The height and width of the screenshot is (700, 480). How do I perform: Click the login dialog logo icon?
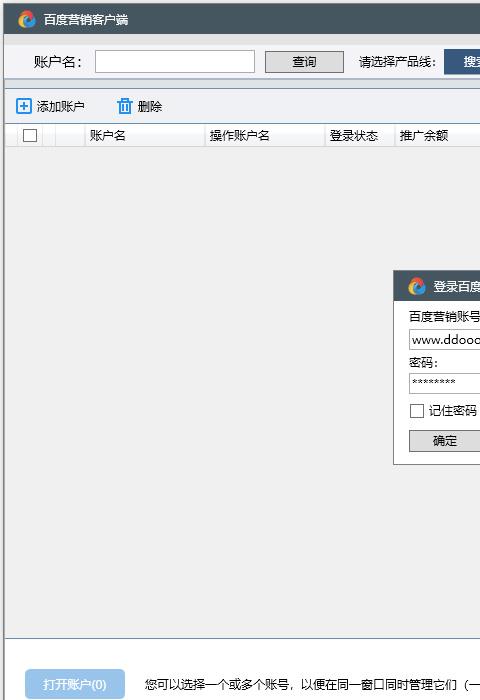[417, 286]
